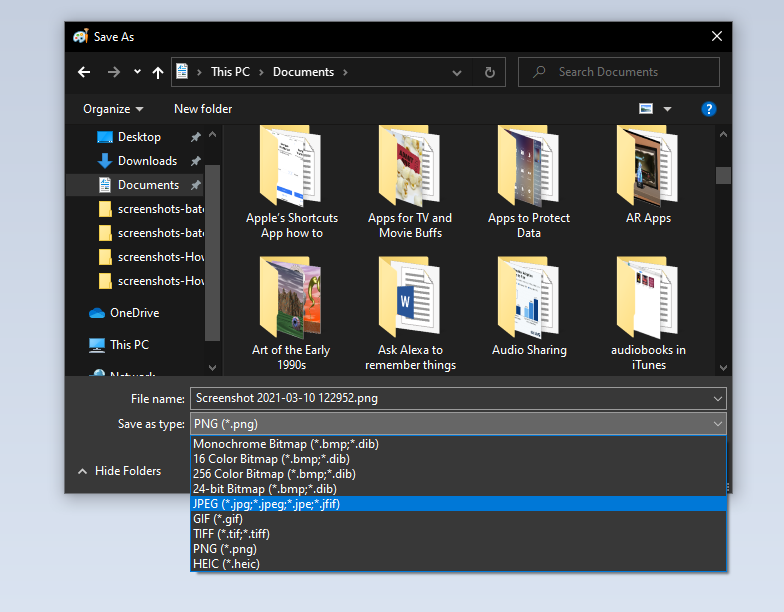Open the AR Apps folder
784x612 pixels.
(648, 175)
